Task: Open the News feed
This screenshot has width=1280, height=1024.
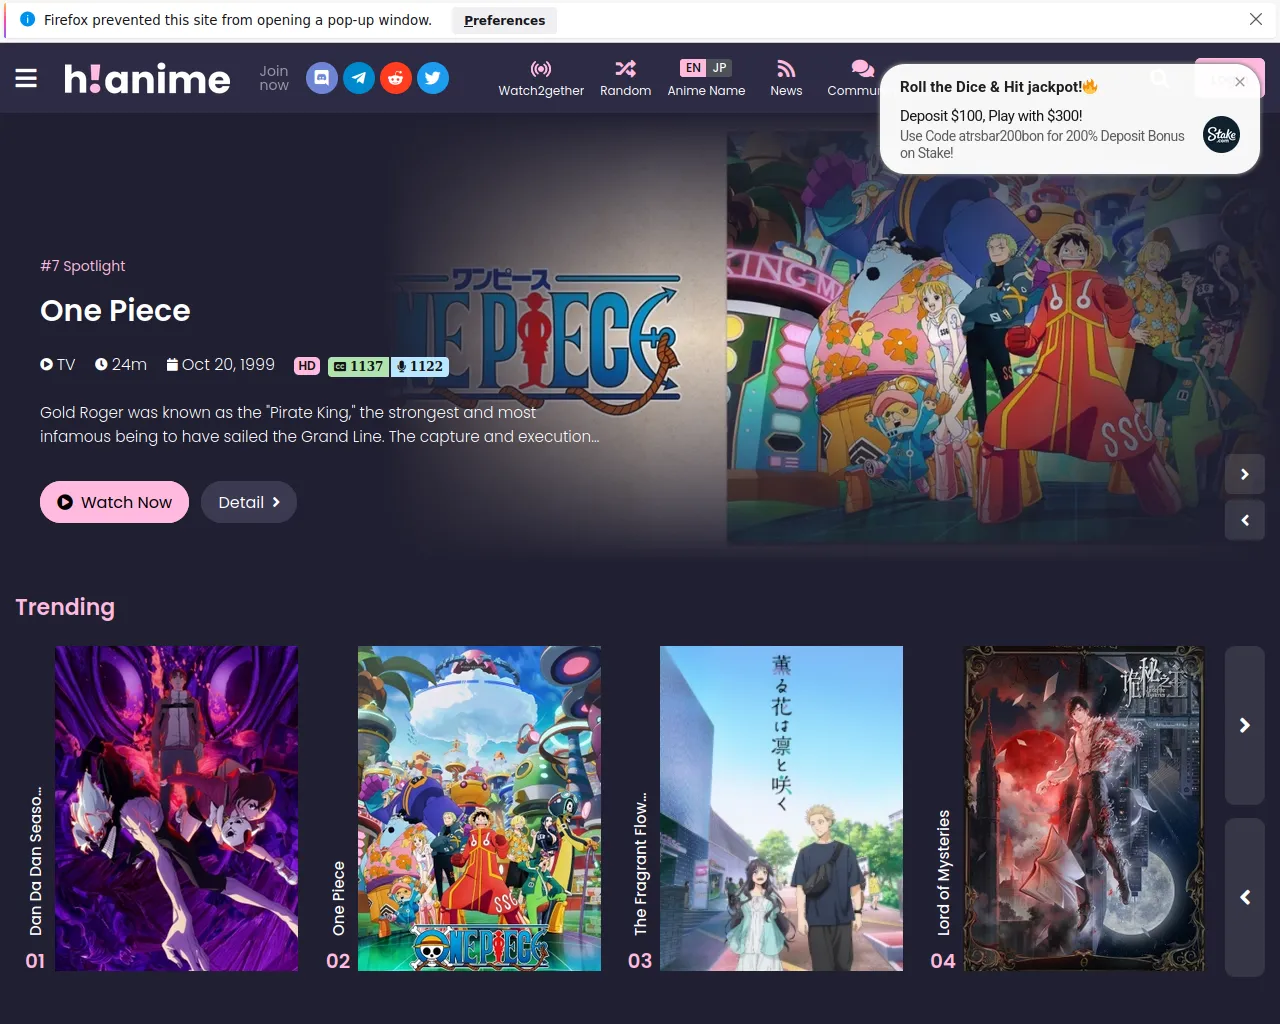Action: (x=786, y=78)
